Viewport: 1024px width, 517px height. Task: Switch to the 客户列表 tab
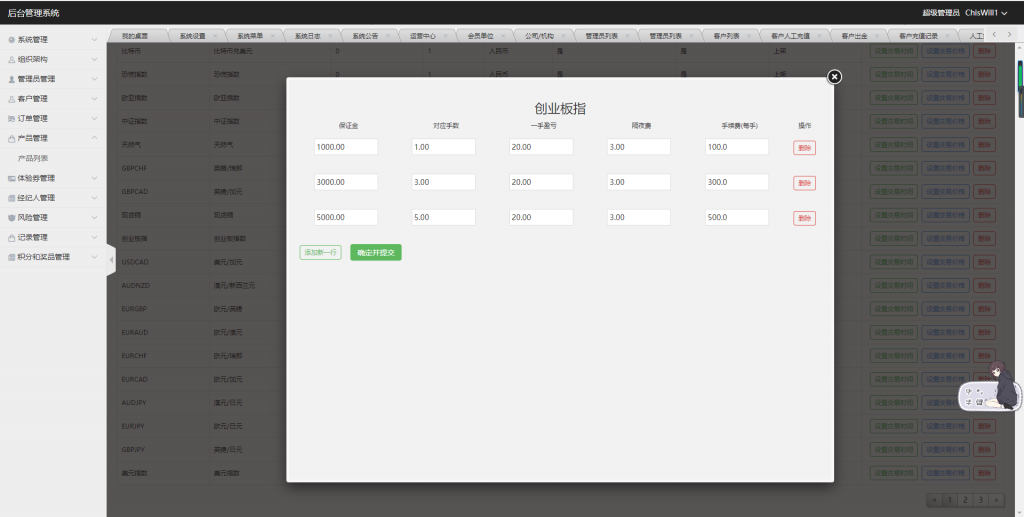(x=727, y=35)
